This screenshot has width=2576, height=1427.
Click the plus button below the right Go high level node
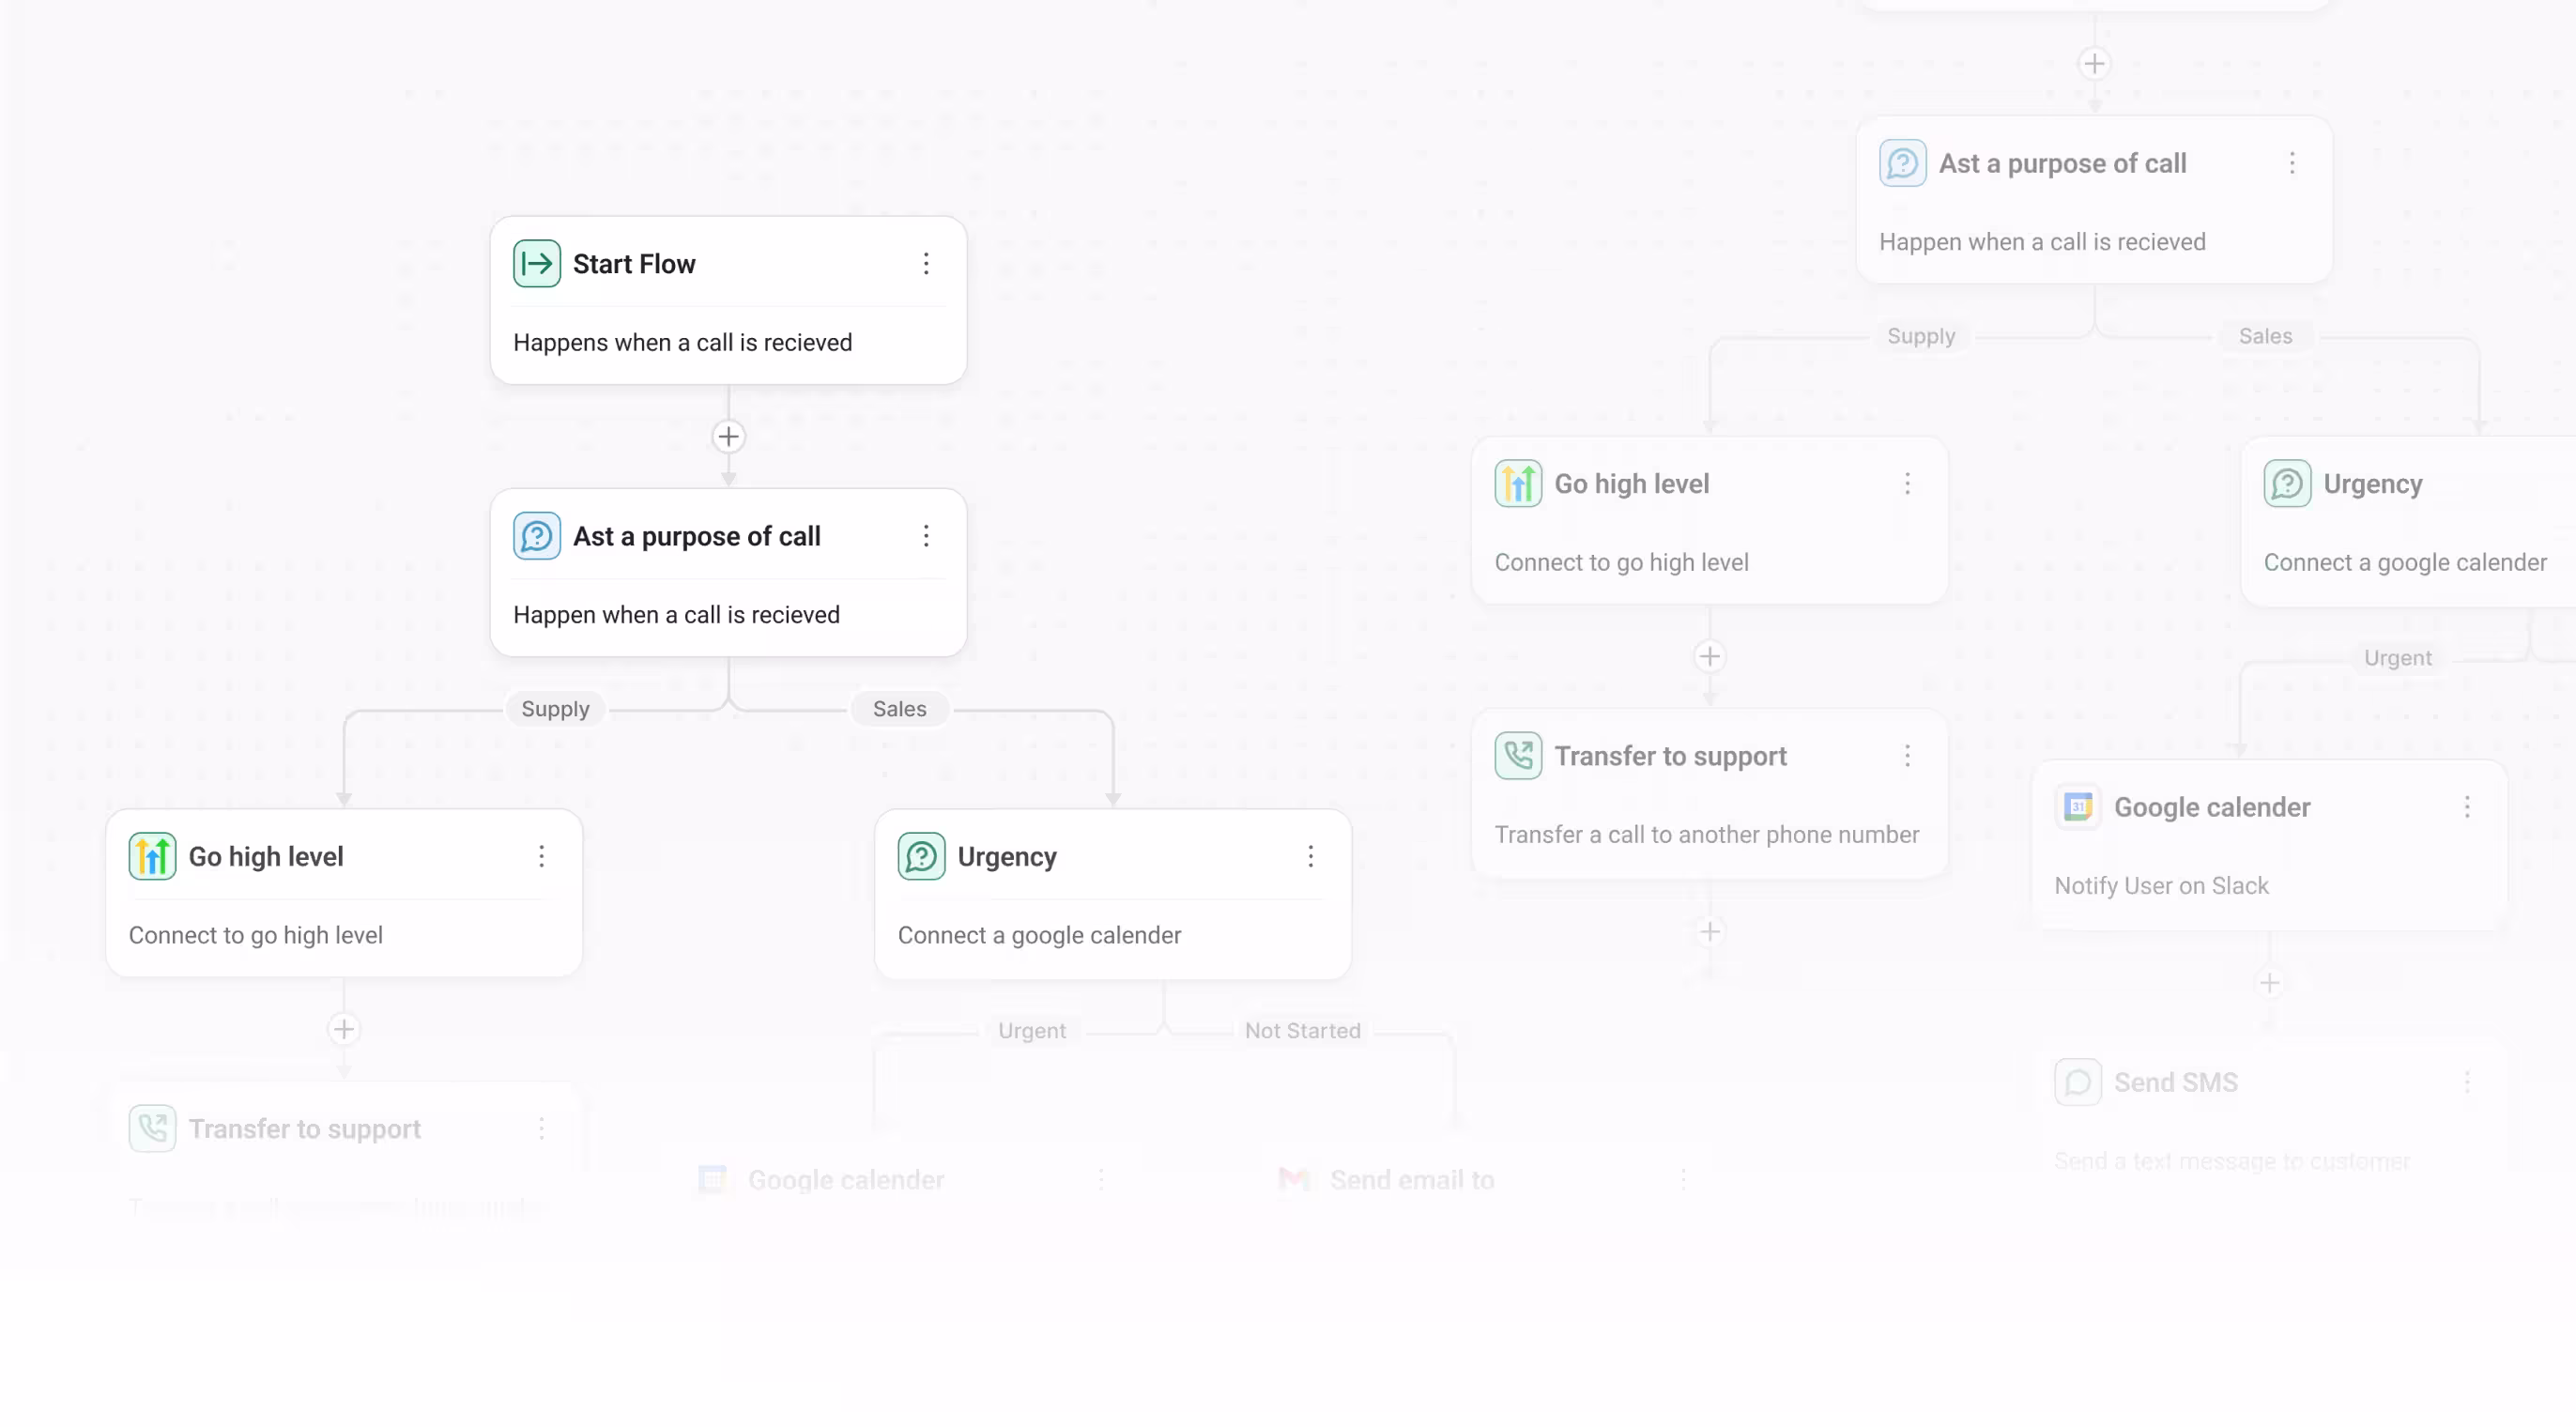(x=1710, y=657)
